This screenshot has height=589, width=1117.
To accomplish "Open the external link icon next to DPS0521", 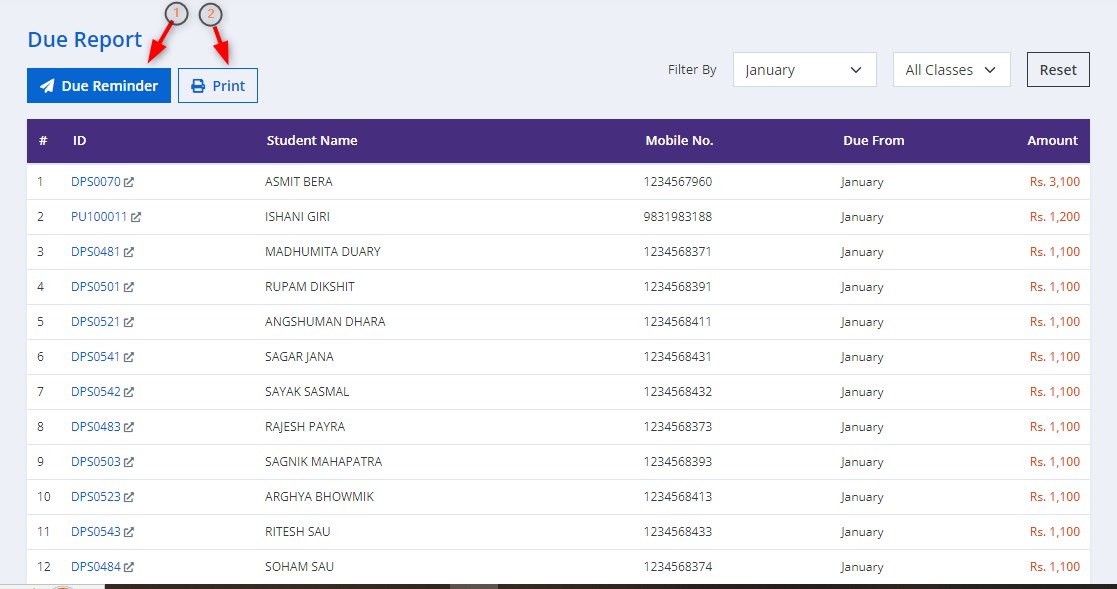I will click(129, 322).
